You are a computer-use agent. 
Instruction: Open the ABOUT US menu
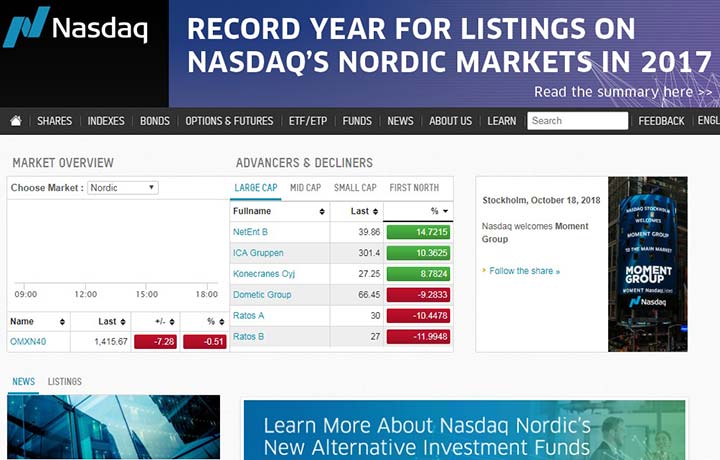[x=450, y=121]
